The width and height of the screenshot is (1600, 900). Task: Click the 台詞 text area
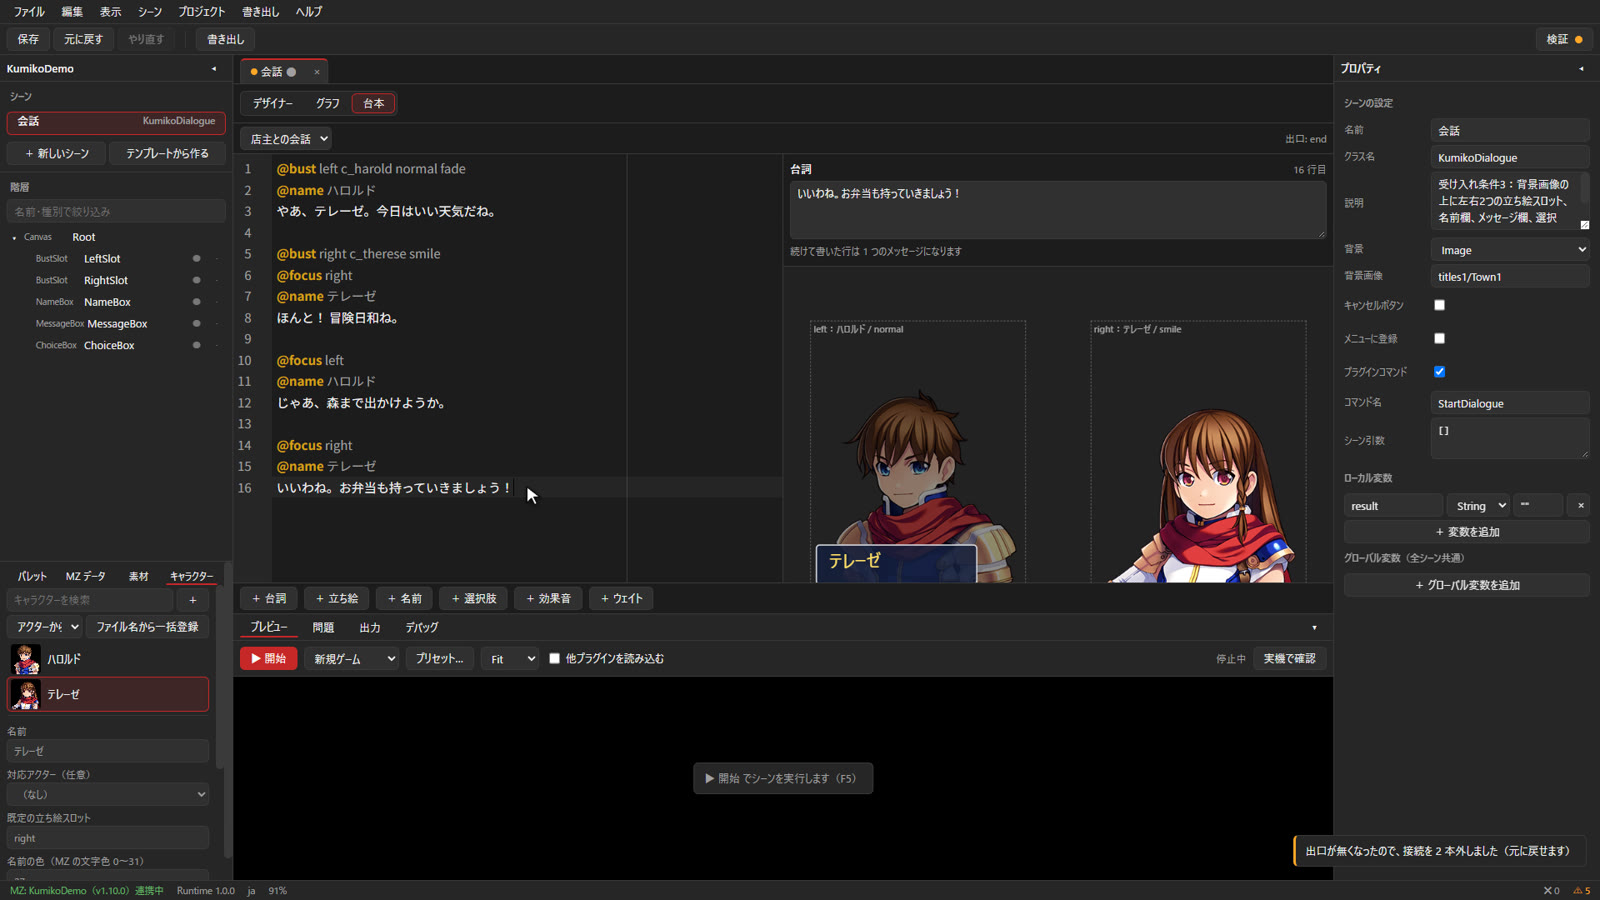pyautogui.click(x=1058, y=210)
